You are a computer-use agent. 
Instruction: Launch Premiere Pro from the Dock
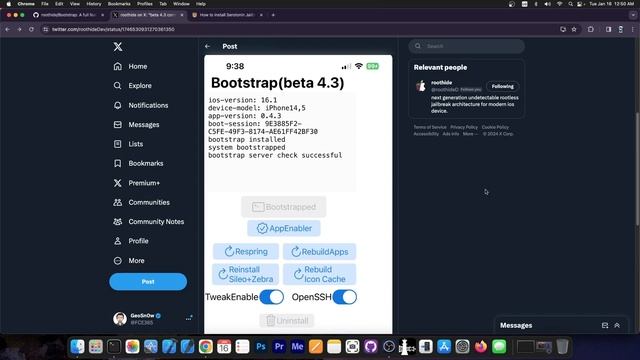click(279, 347)
